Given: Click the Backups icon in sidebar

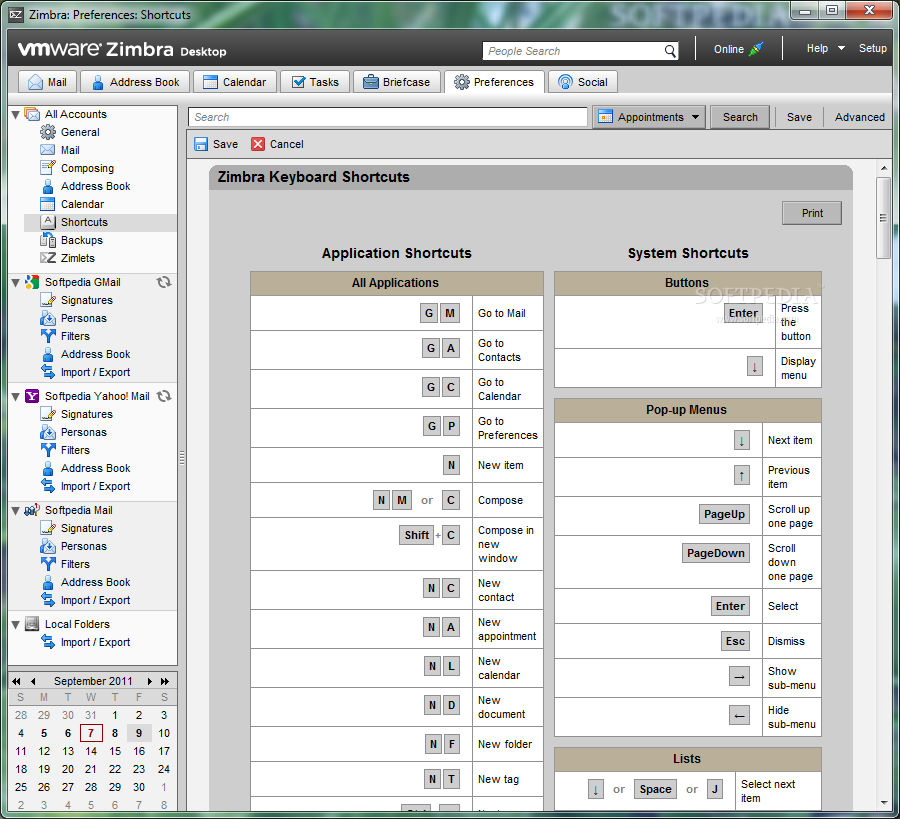Looking at the screenshot, I should click(x=48, y=240).
